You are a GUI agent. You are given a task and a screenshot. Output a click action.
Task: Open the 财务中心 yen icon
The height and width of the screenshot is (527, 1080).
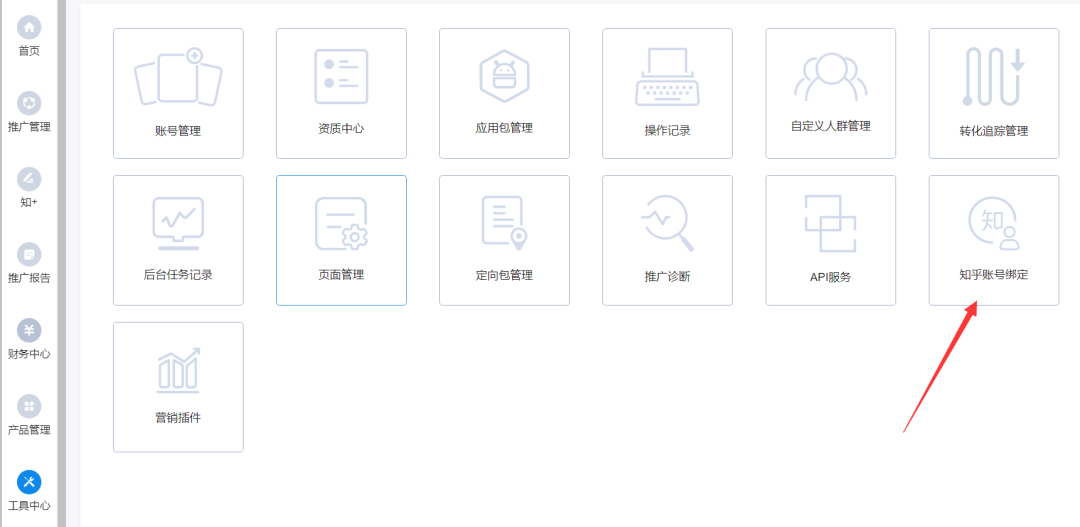[29, 331]
